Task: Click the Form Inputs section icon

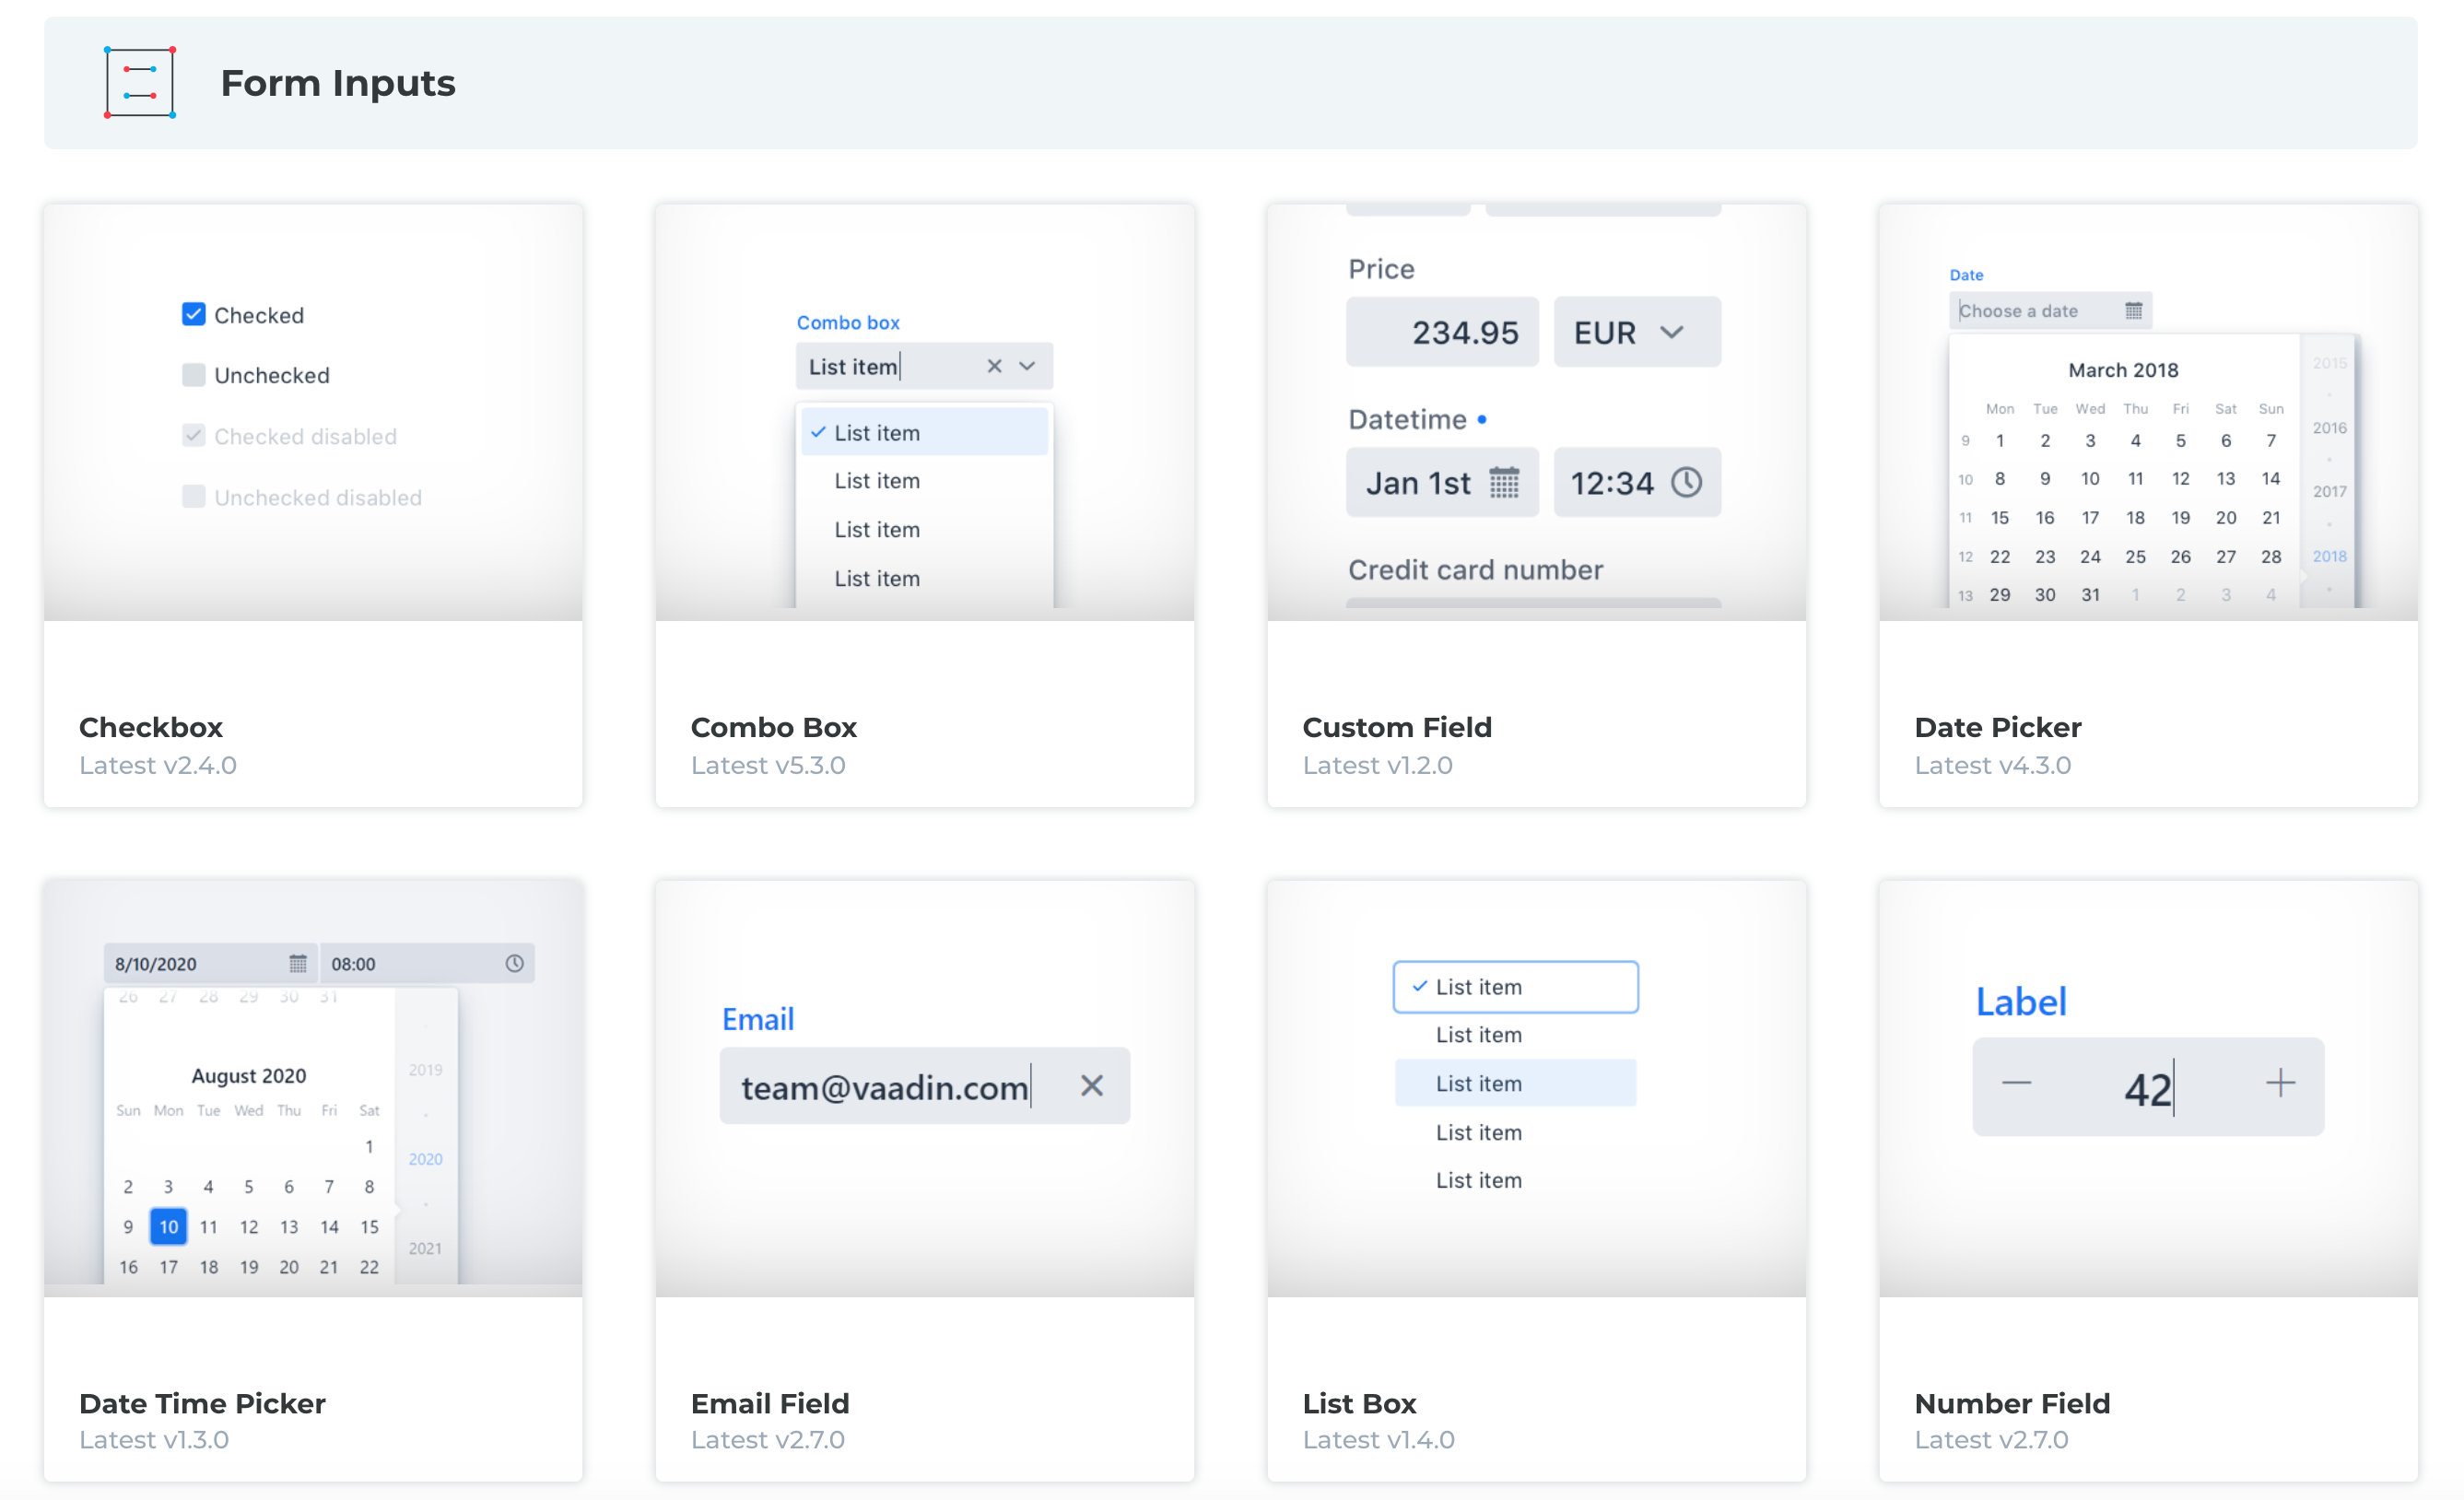Action: tap(139, 83)
